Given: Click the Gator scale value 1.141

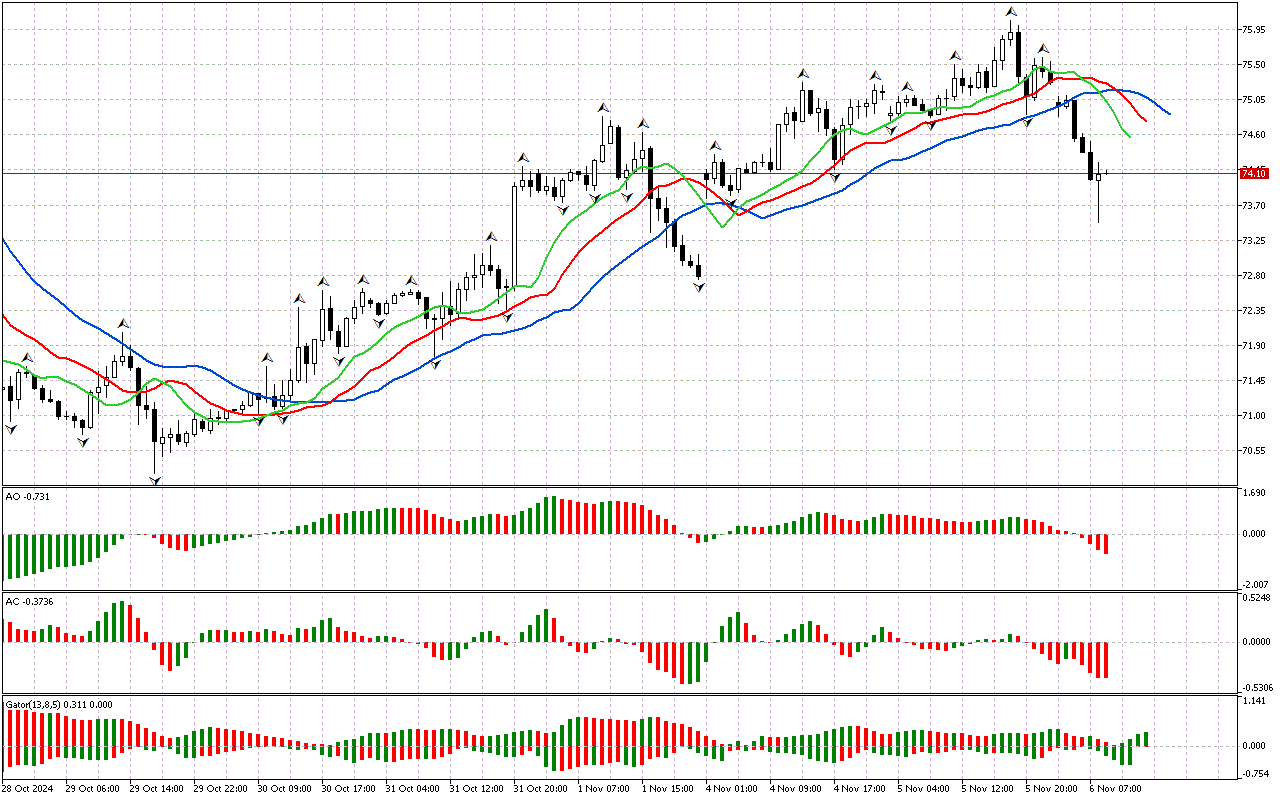Looking at the screenshot, I should point(1253,701).
